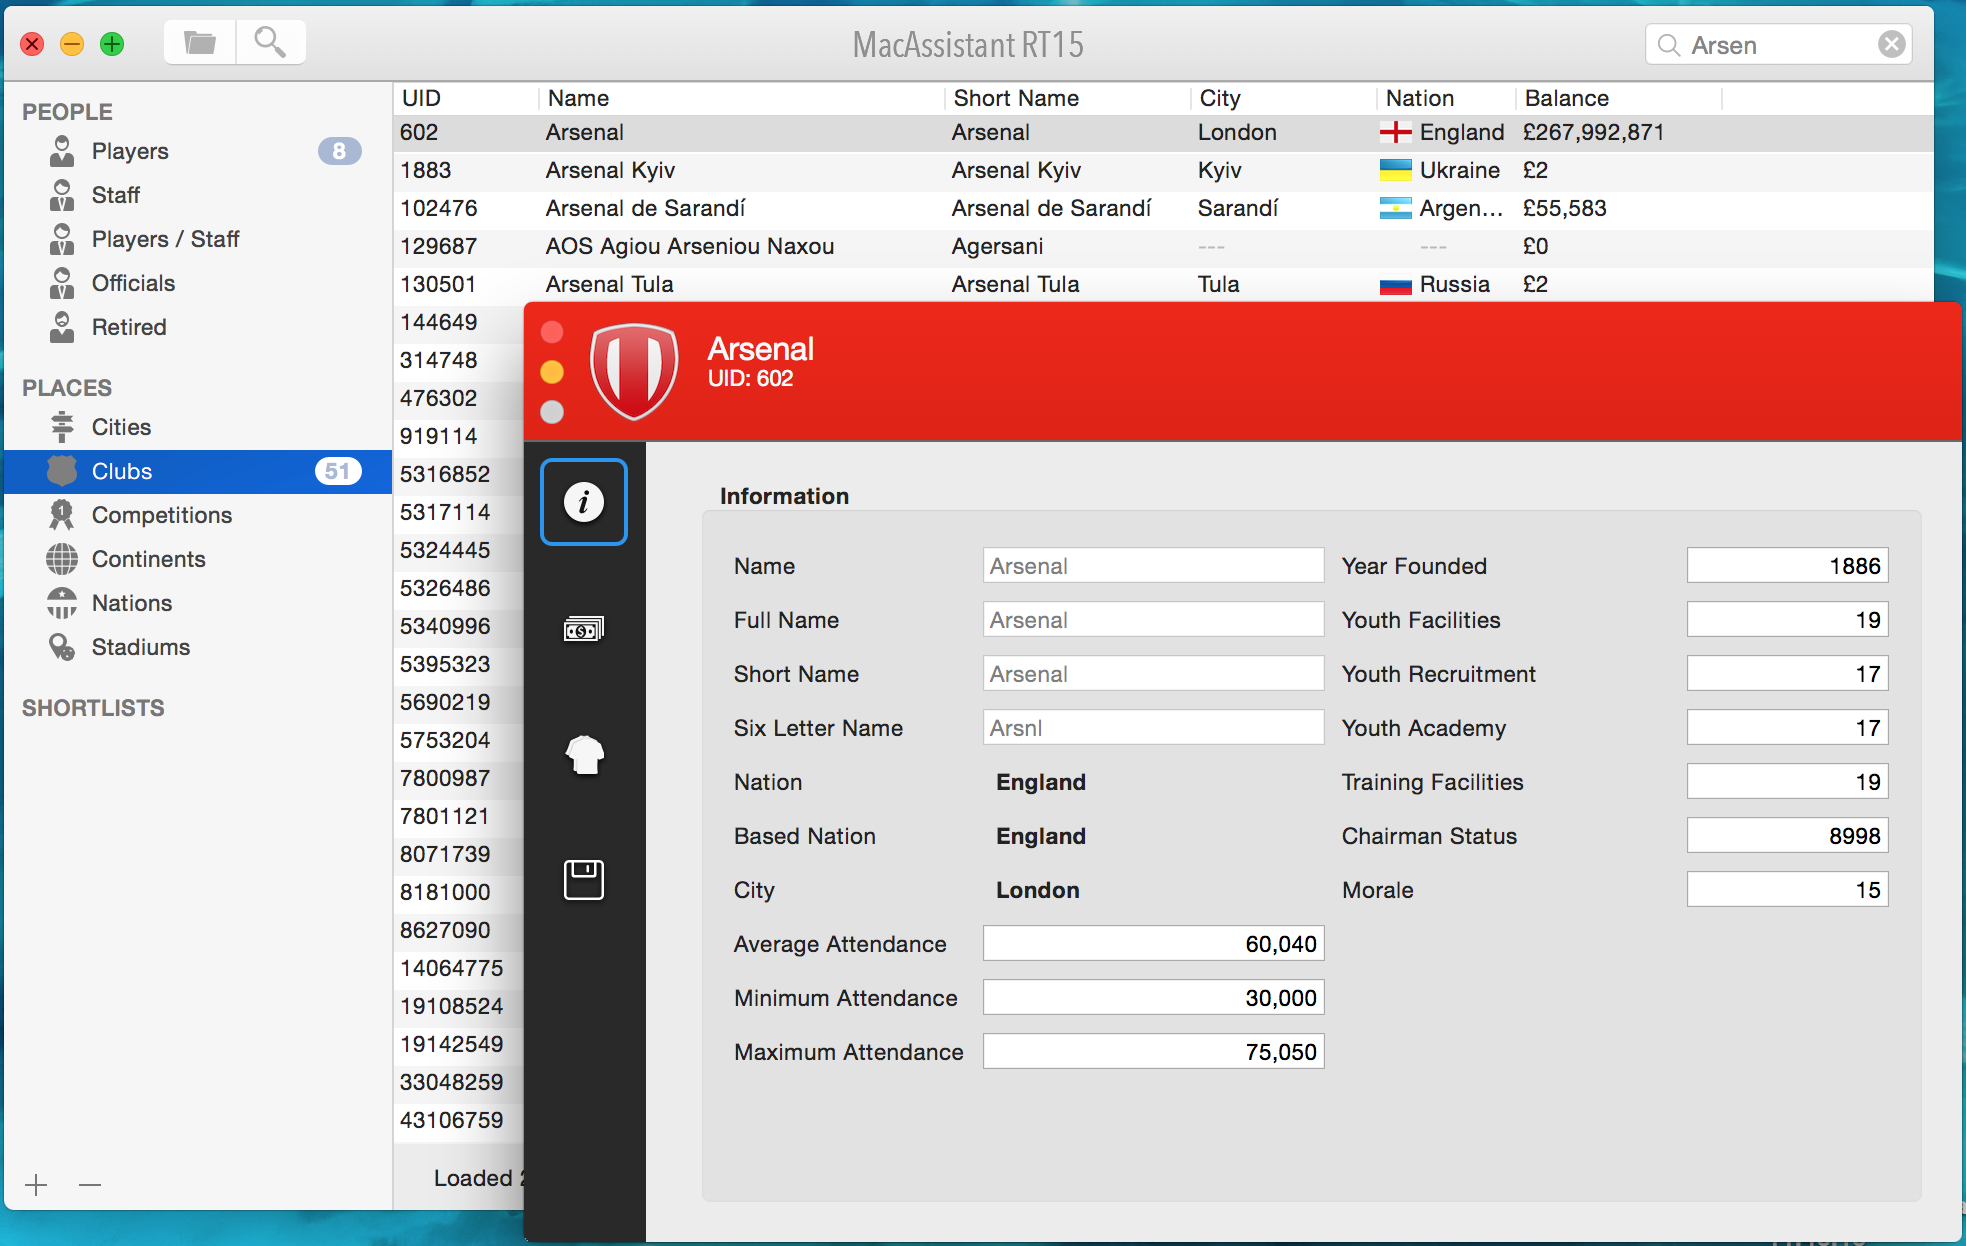Click the Officials person icon
The height and width of the screenshot is (1246, 1966).
pos(62,283)
